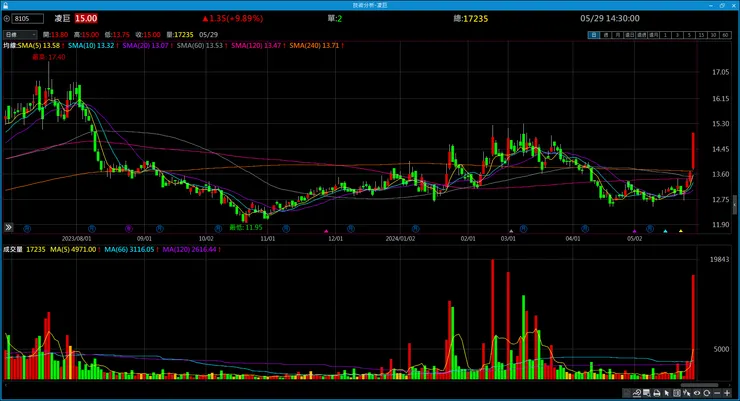Click the stock code field 8105

(28, 19)
